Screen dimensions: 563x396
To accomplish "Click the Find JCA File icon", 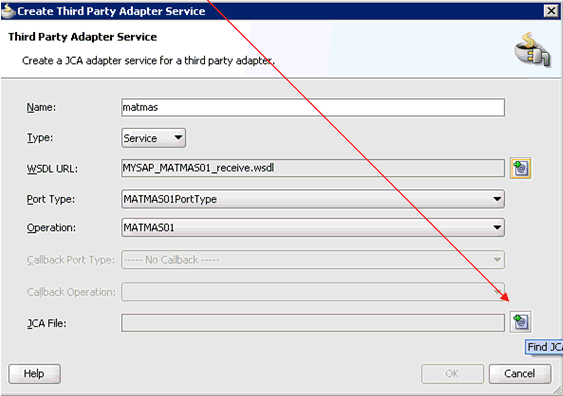I will [521, 322].
